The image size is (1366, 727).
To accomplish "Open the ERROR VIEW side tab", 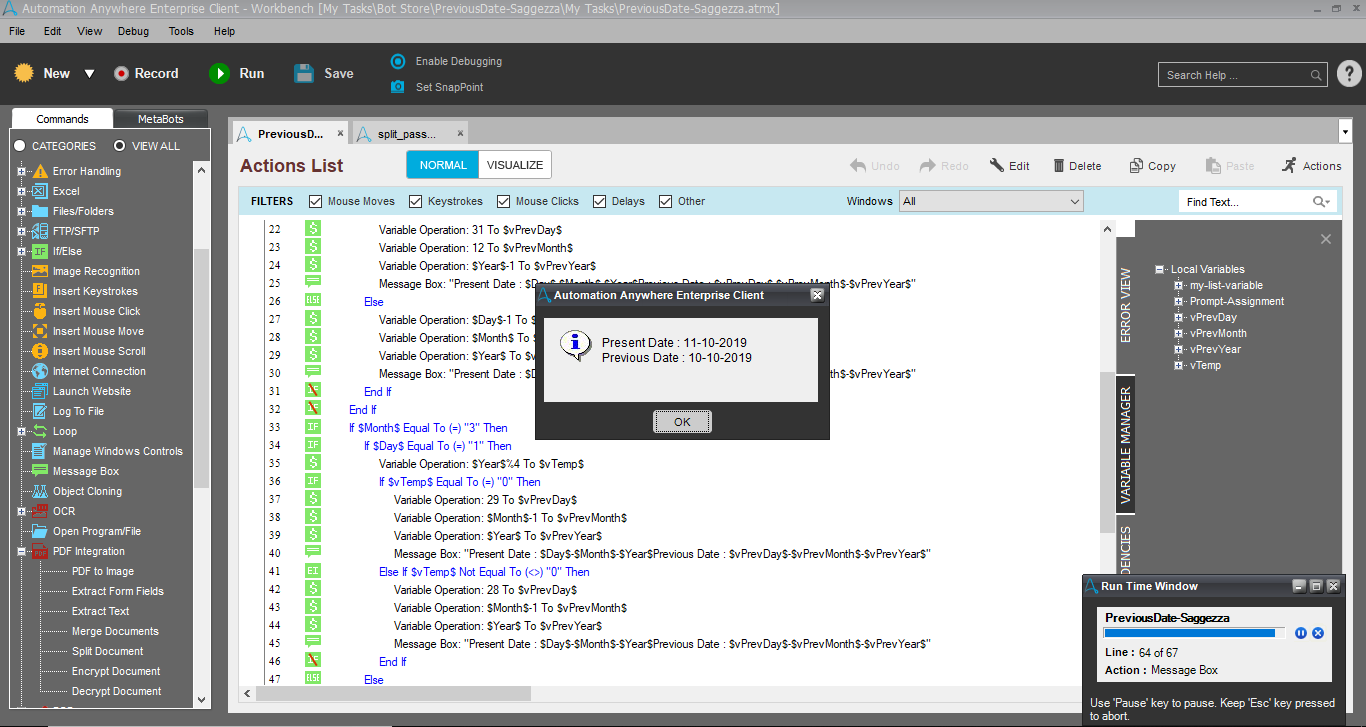I will [1125, 305].
